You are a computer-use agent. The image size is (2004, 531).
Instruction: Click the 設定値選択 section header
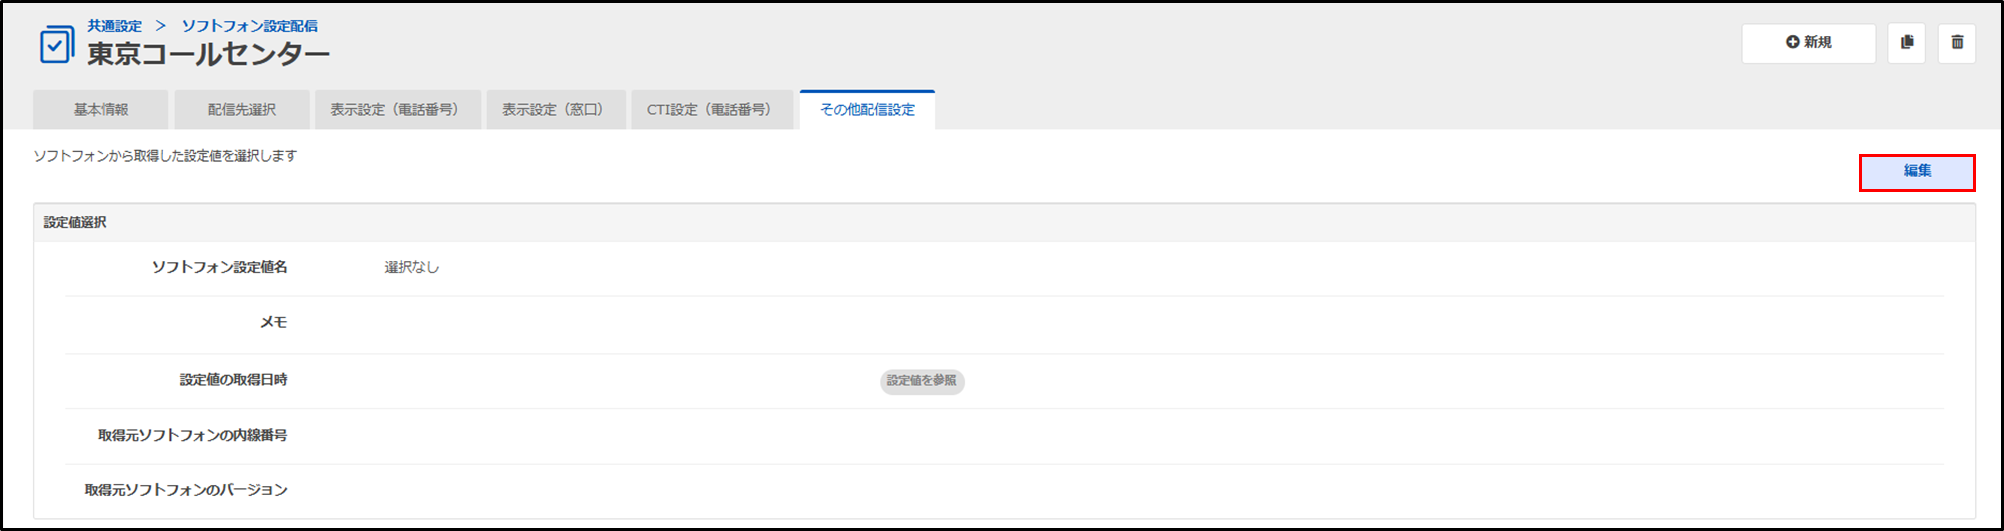[75, 223]
